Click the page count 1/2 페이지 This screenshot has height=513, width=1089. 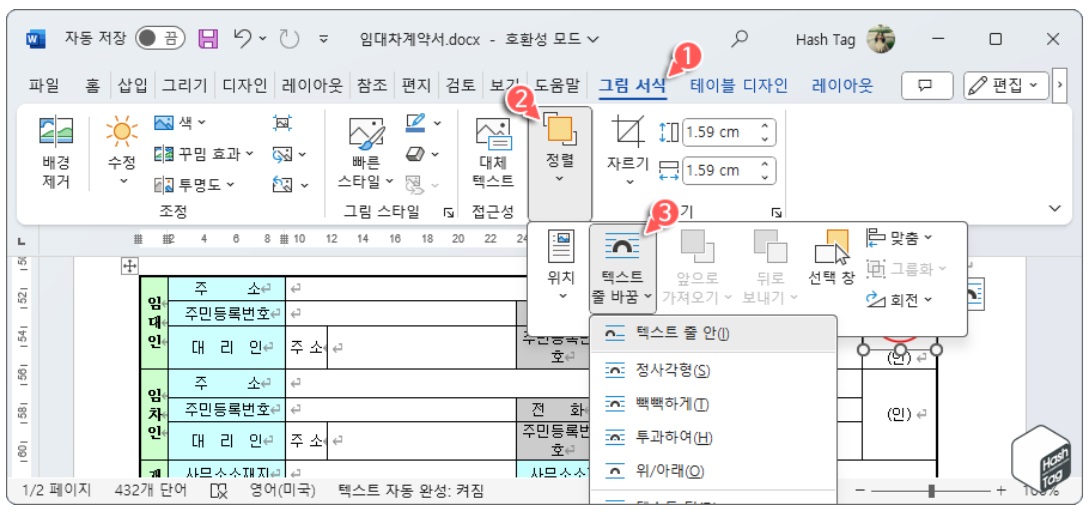(x=57, y=491)
